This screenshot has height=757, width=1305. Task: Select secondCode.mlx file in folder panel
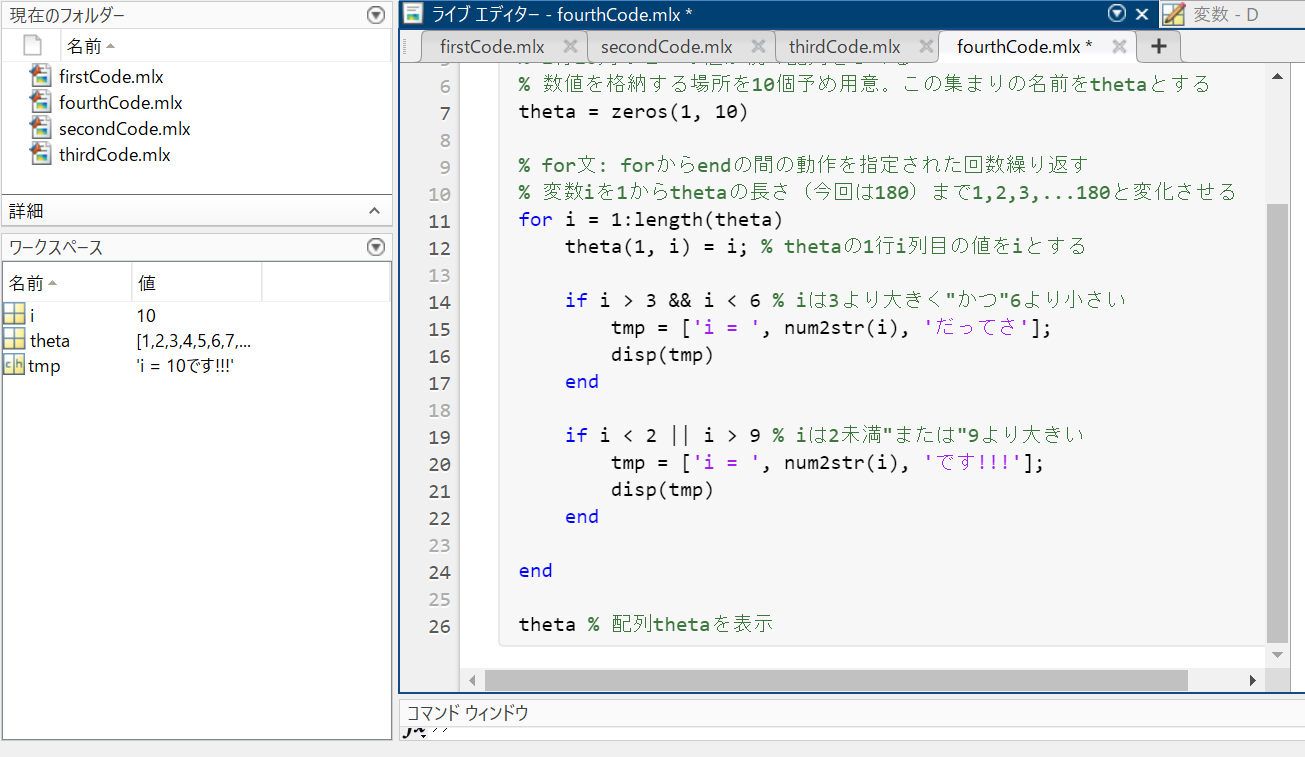tap(124, 129)
